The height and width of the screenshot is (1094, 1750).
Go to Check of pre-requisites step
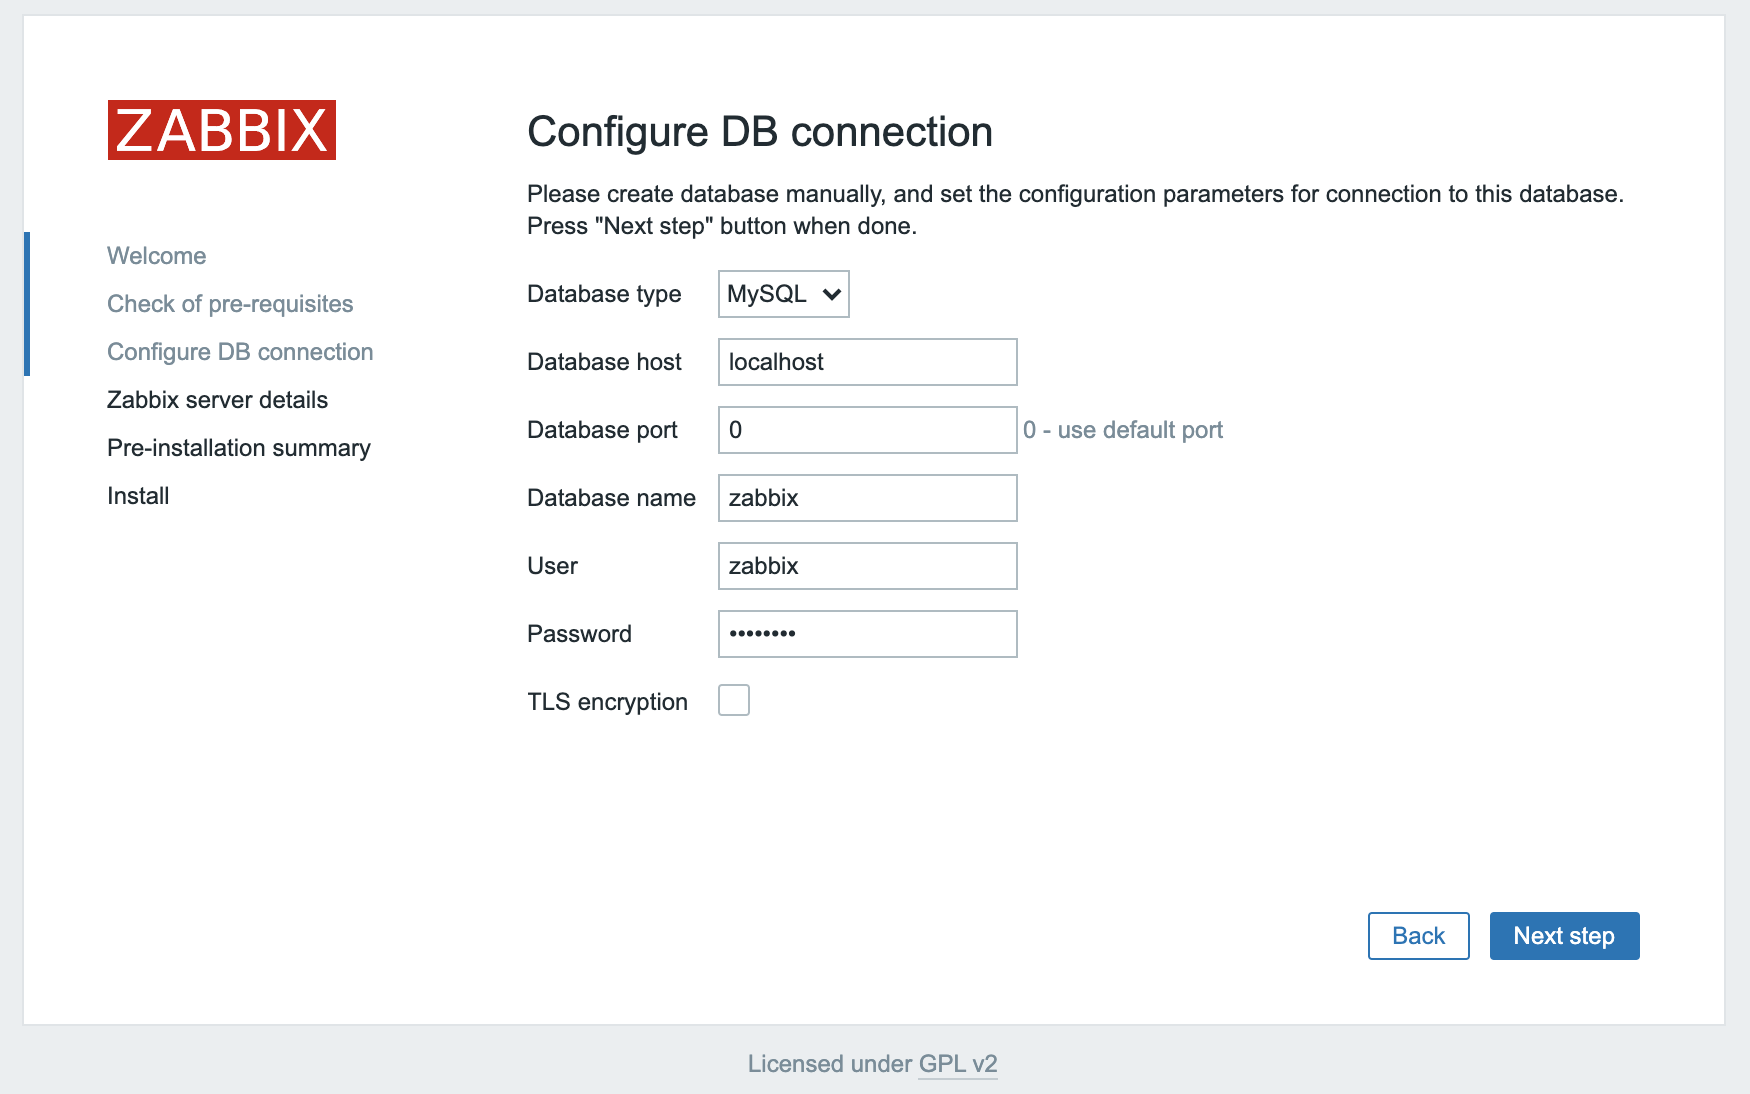click(x=230, y=304)
